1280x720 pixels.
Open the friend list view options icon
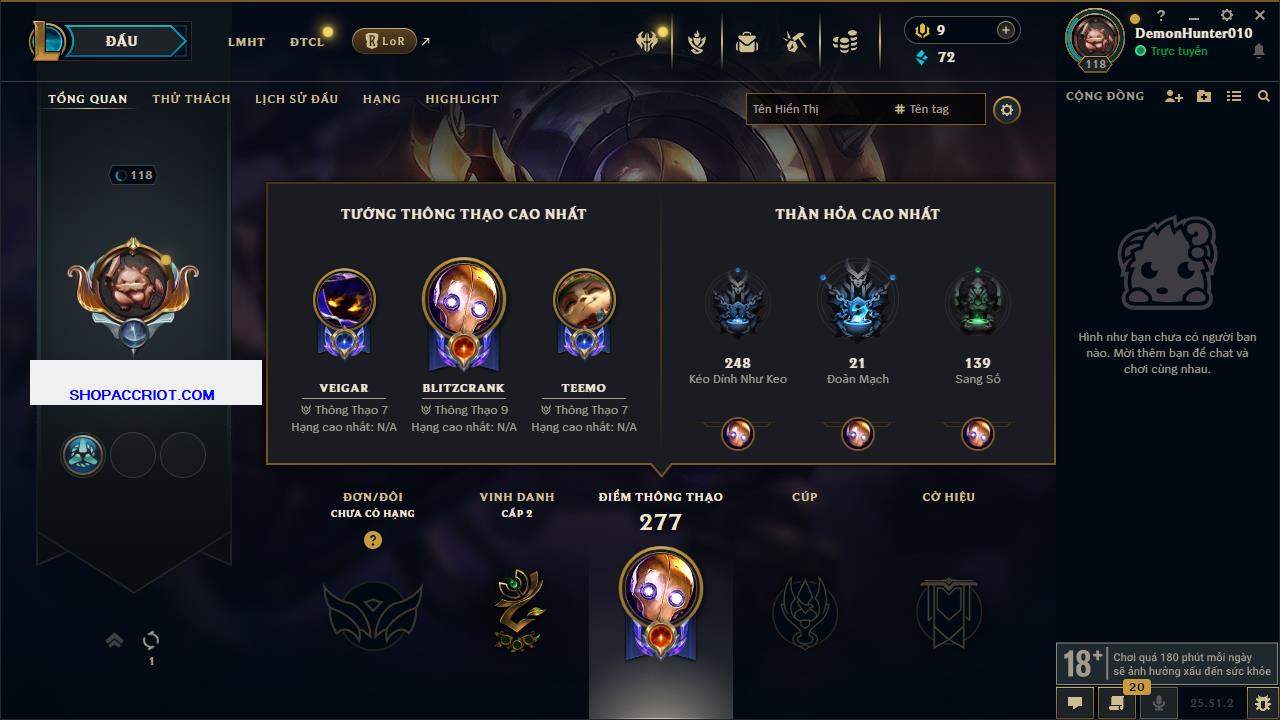tap(1234, 96)
